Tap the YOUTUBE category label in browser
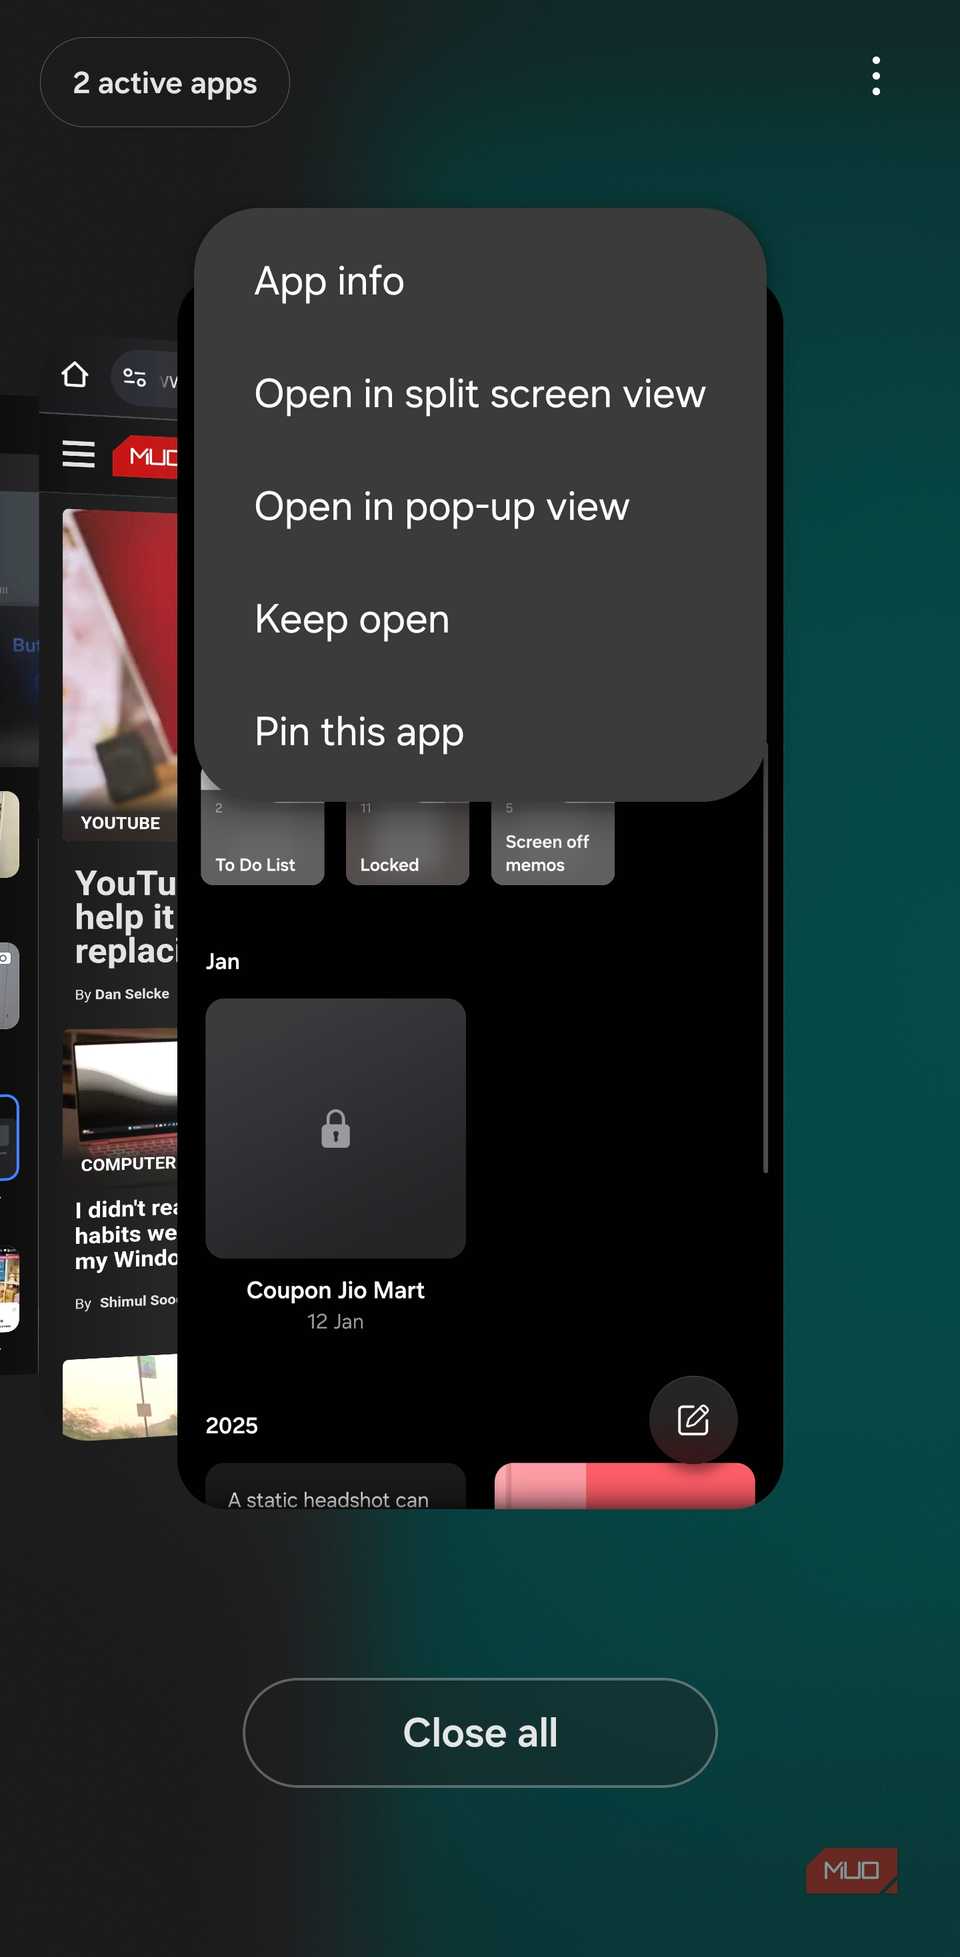The width and height of the screenshot is (960, 1957). (x=120, y=823)
